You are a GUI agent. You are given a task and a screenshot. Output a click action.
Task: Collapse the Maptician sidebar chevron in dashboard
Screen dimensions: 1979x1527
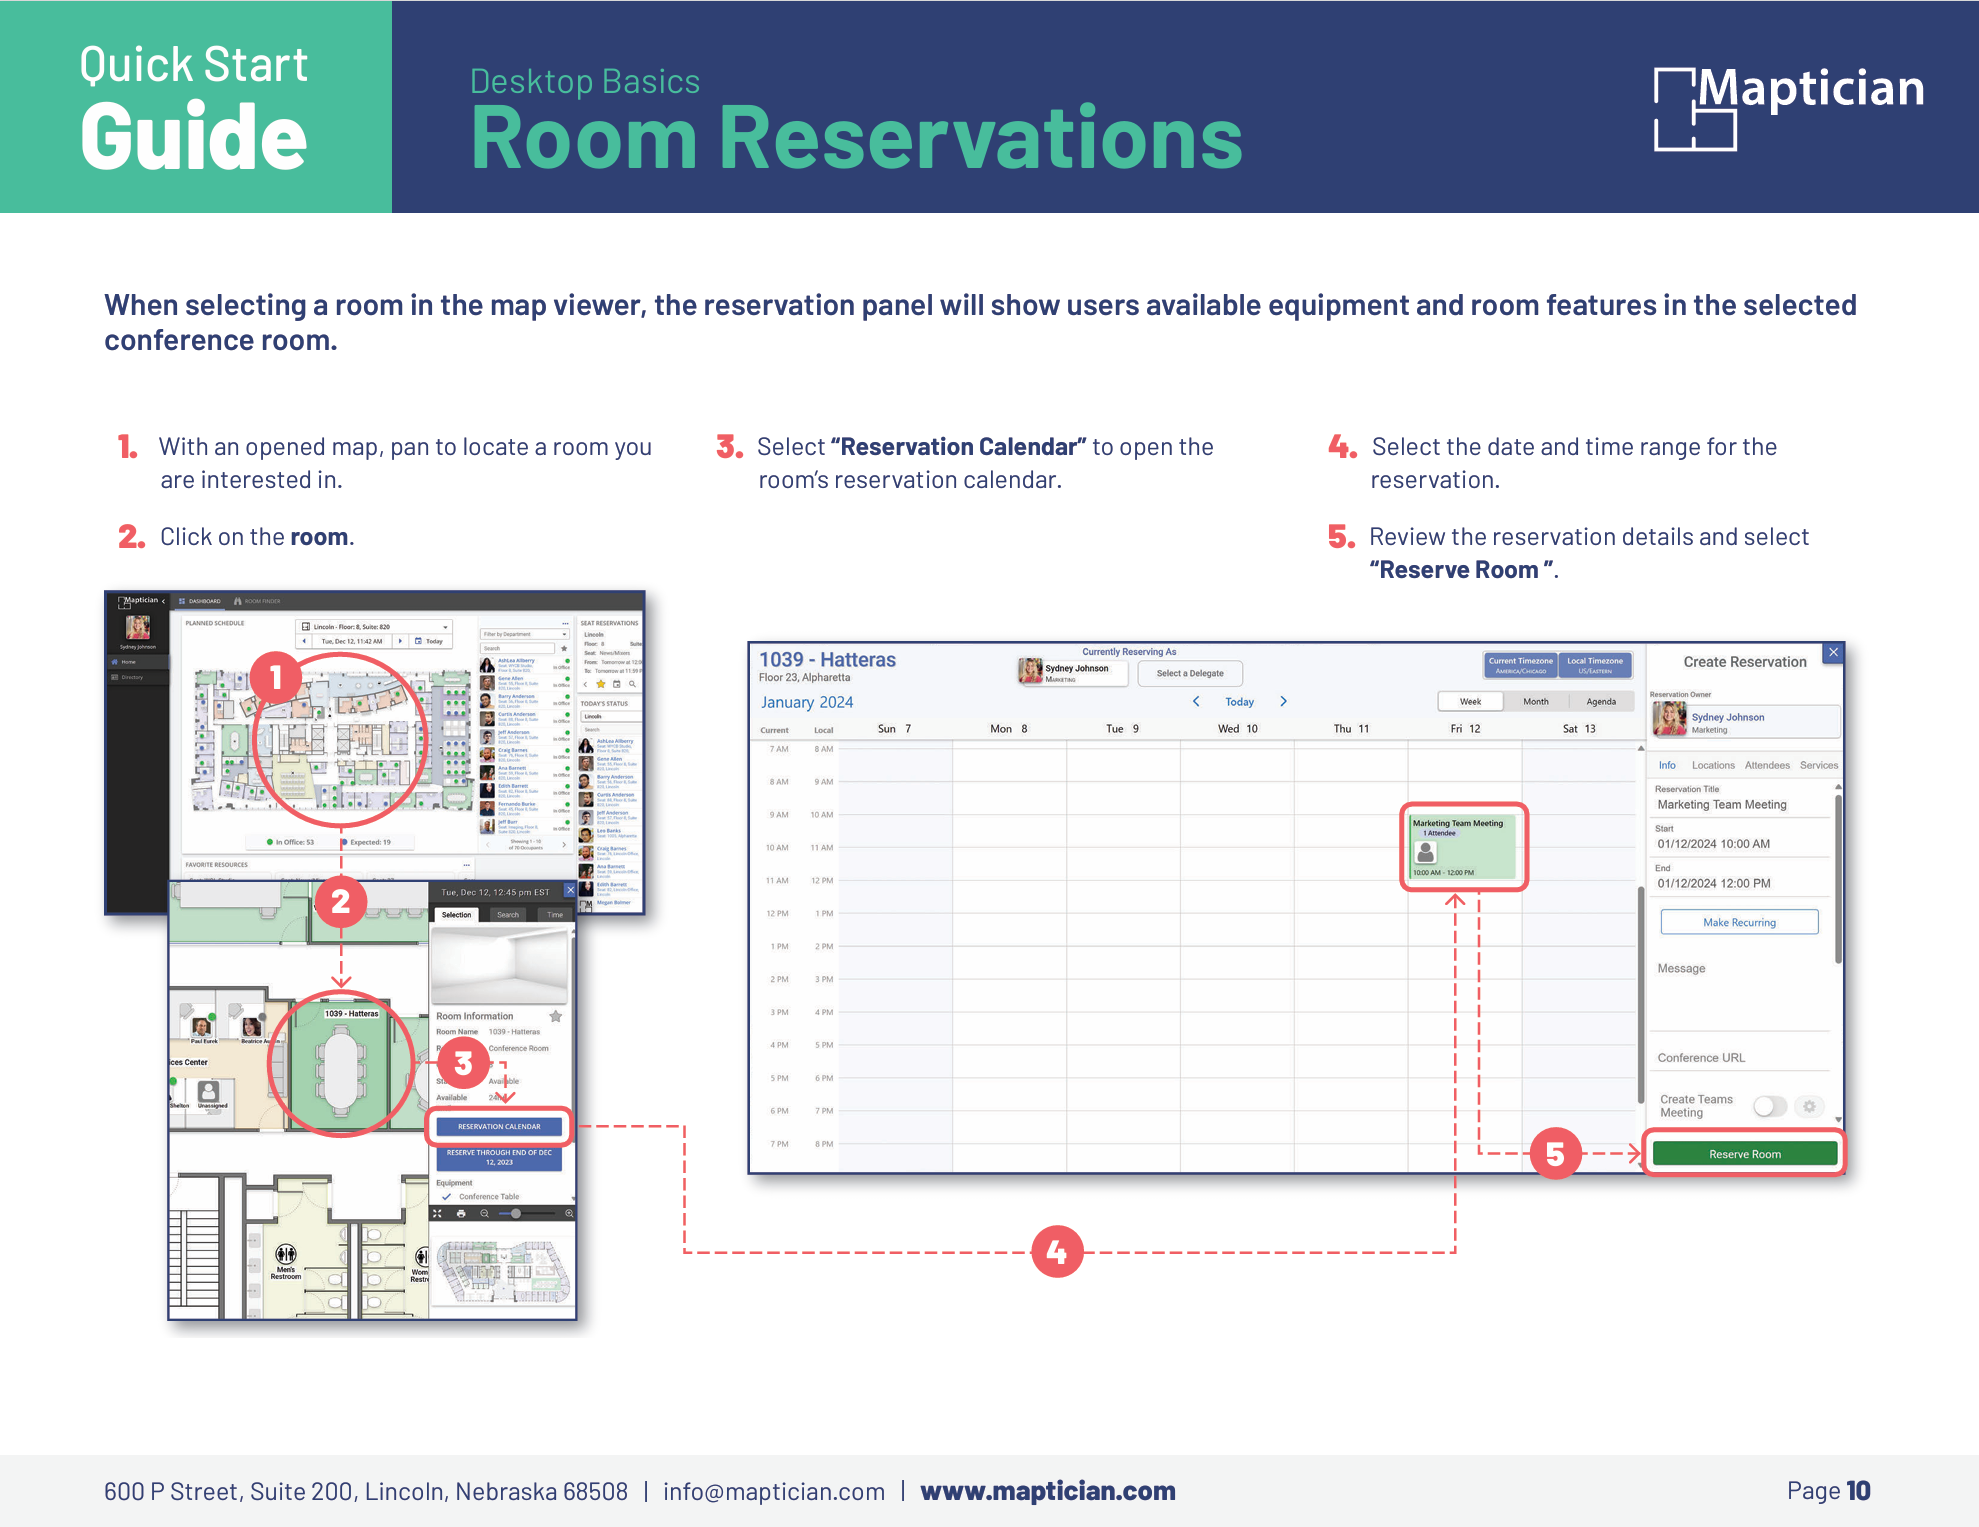pyautogui.click(x=163, y=601)
